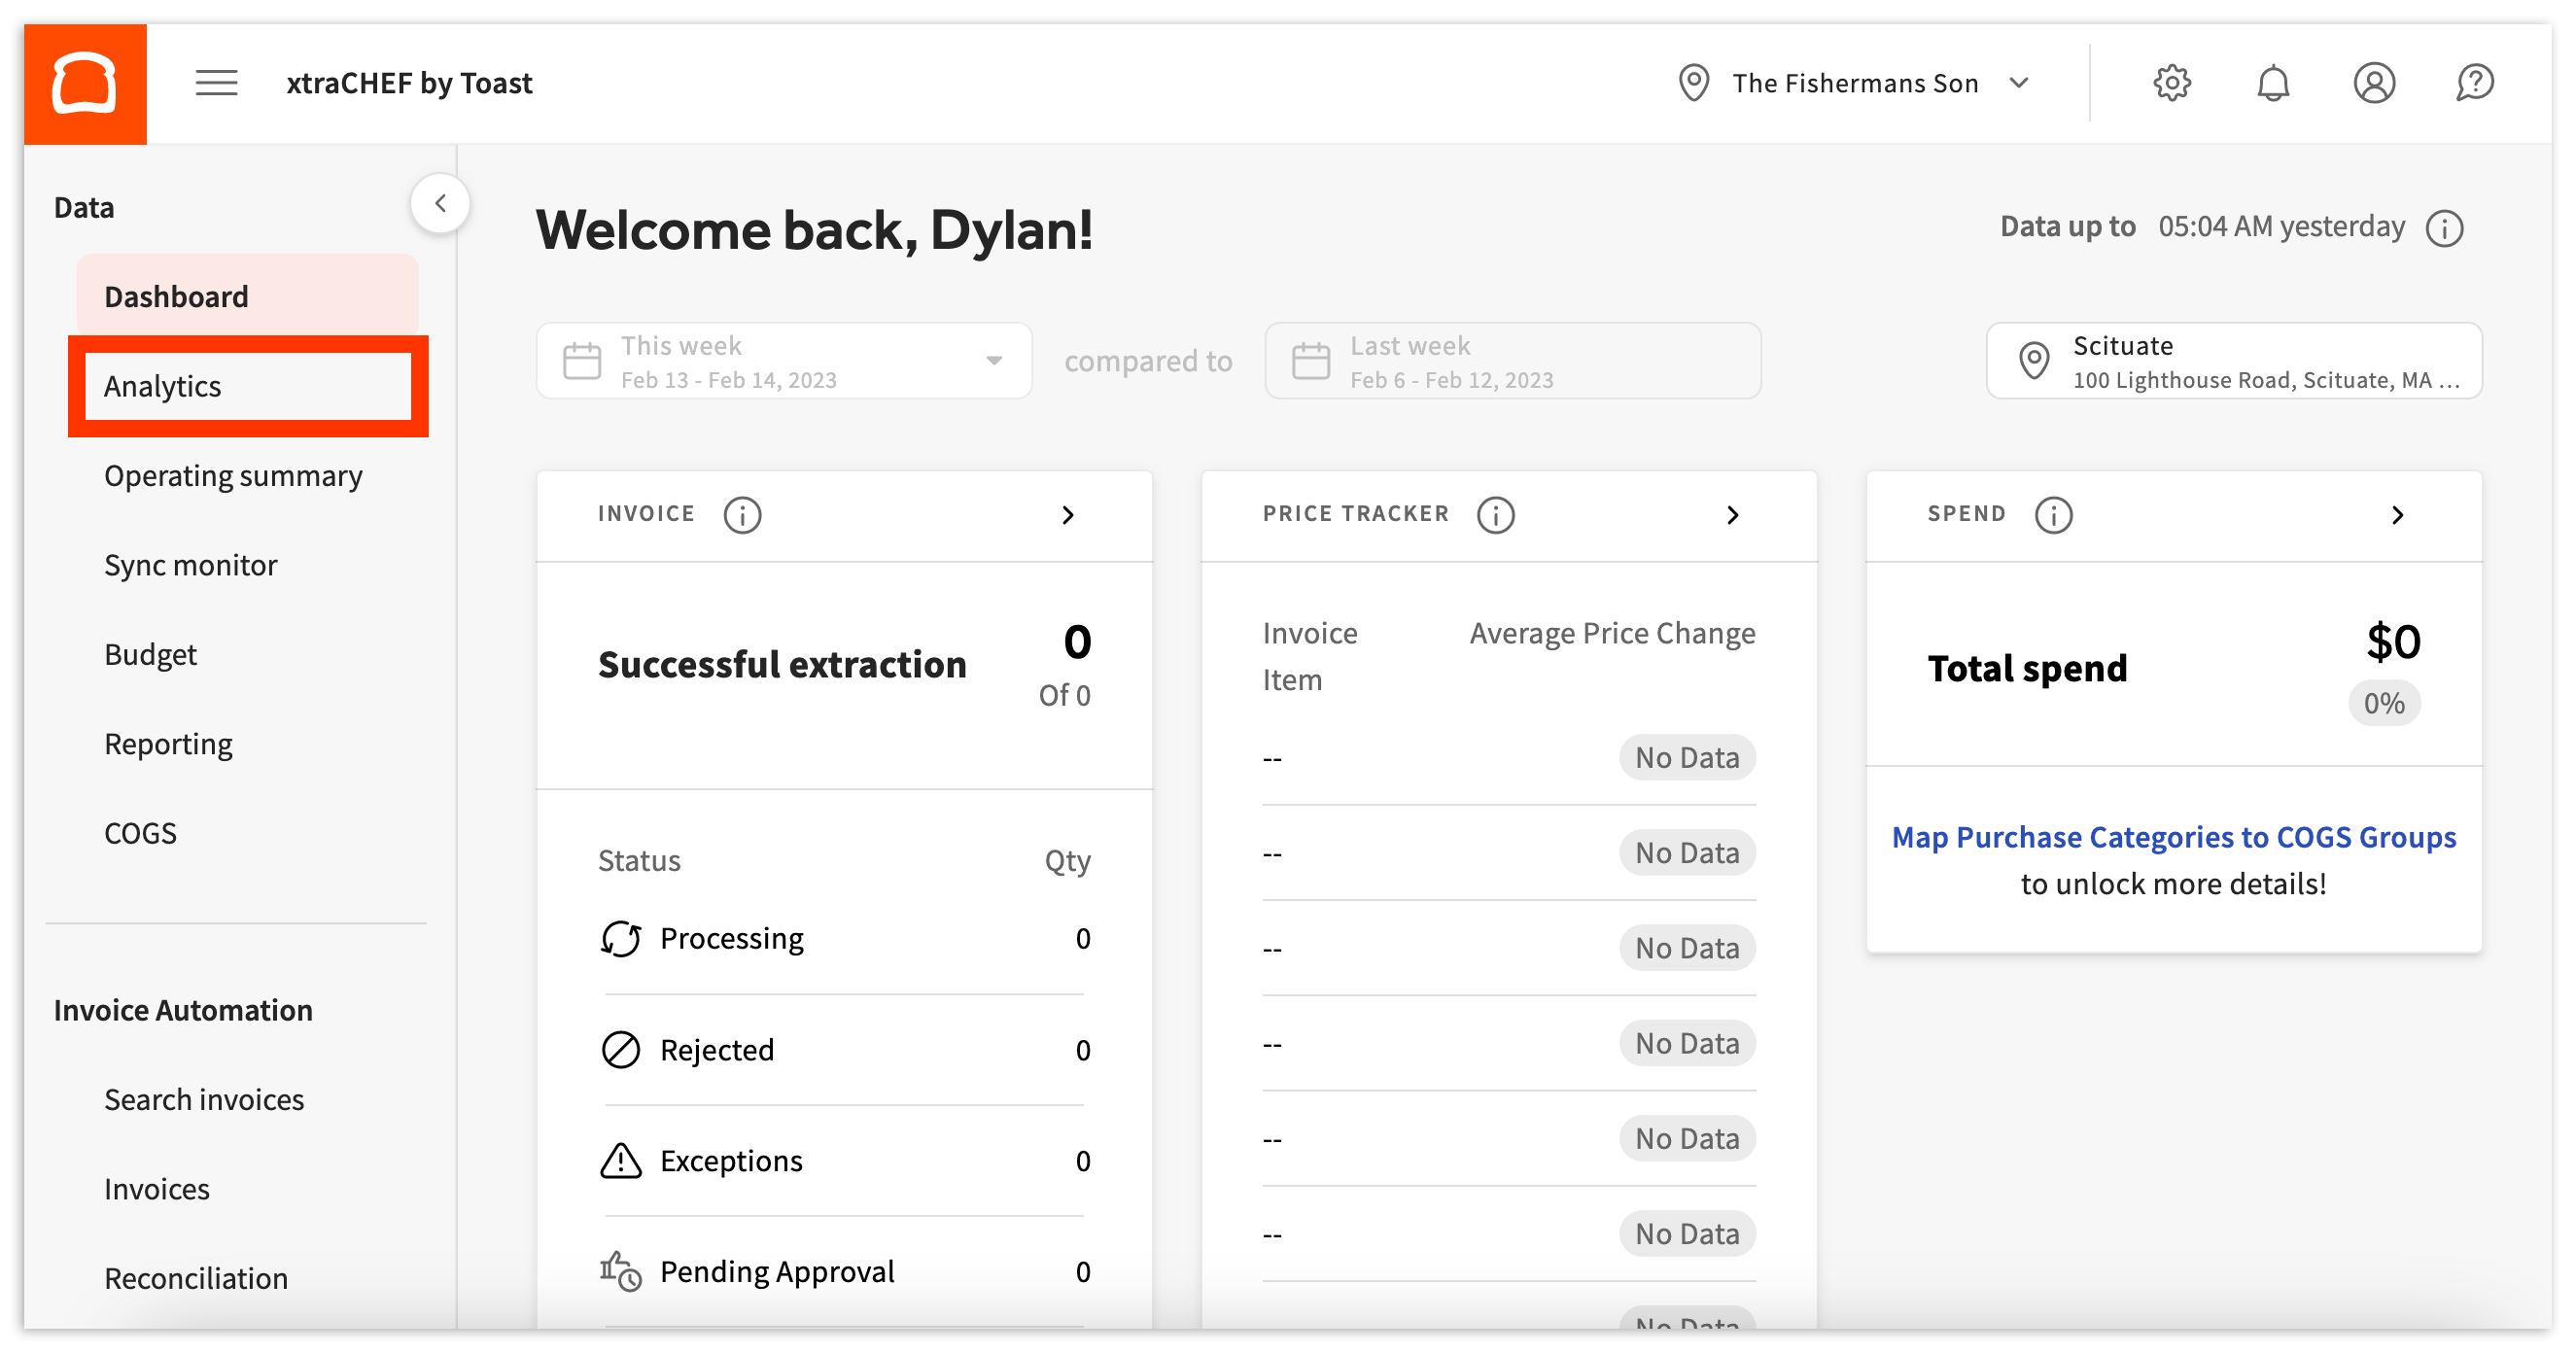Toggle data freshness info beside yesterday timestamp

(x=2446, y=228)
